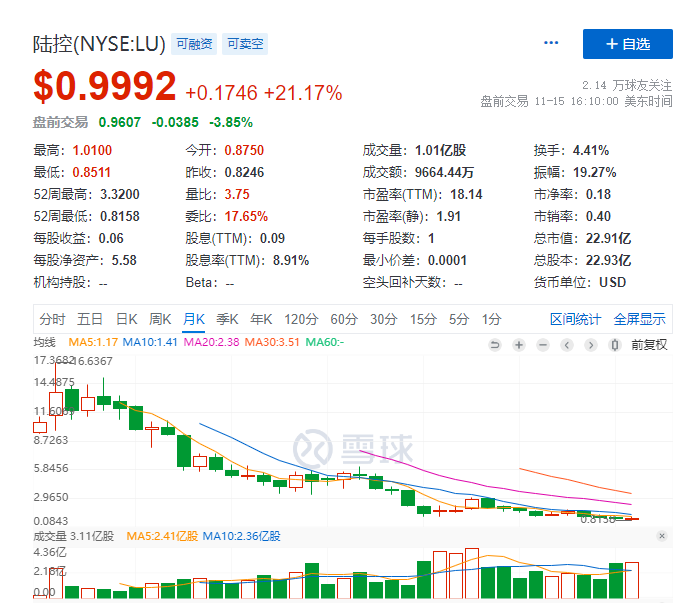Click the MA10:1.41 moving average label
The height and width of the screenshot is (603, 685).
(x=150, y=342)
